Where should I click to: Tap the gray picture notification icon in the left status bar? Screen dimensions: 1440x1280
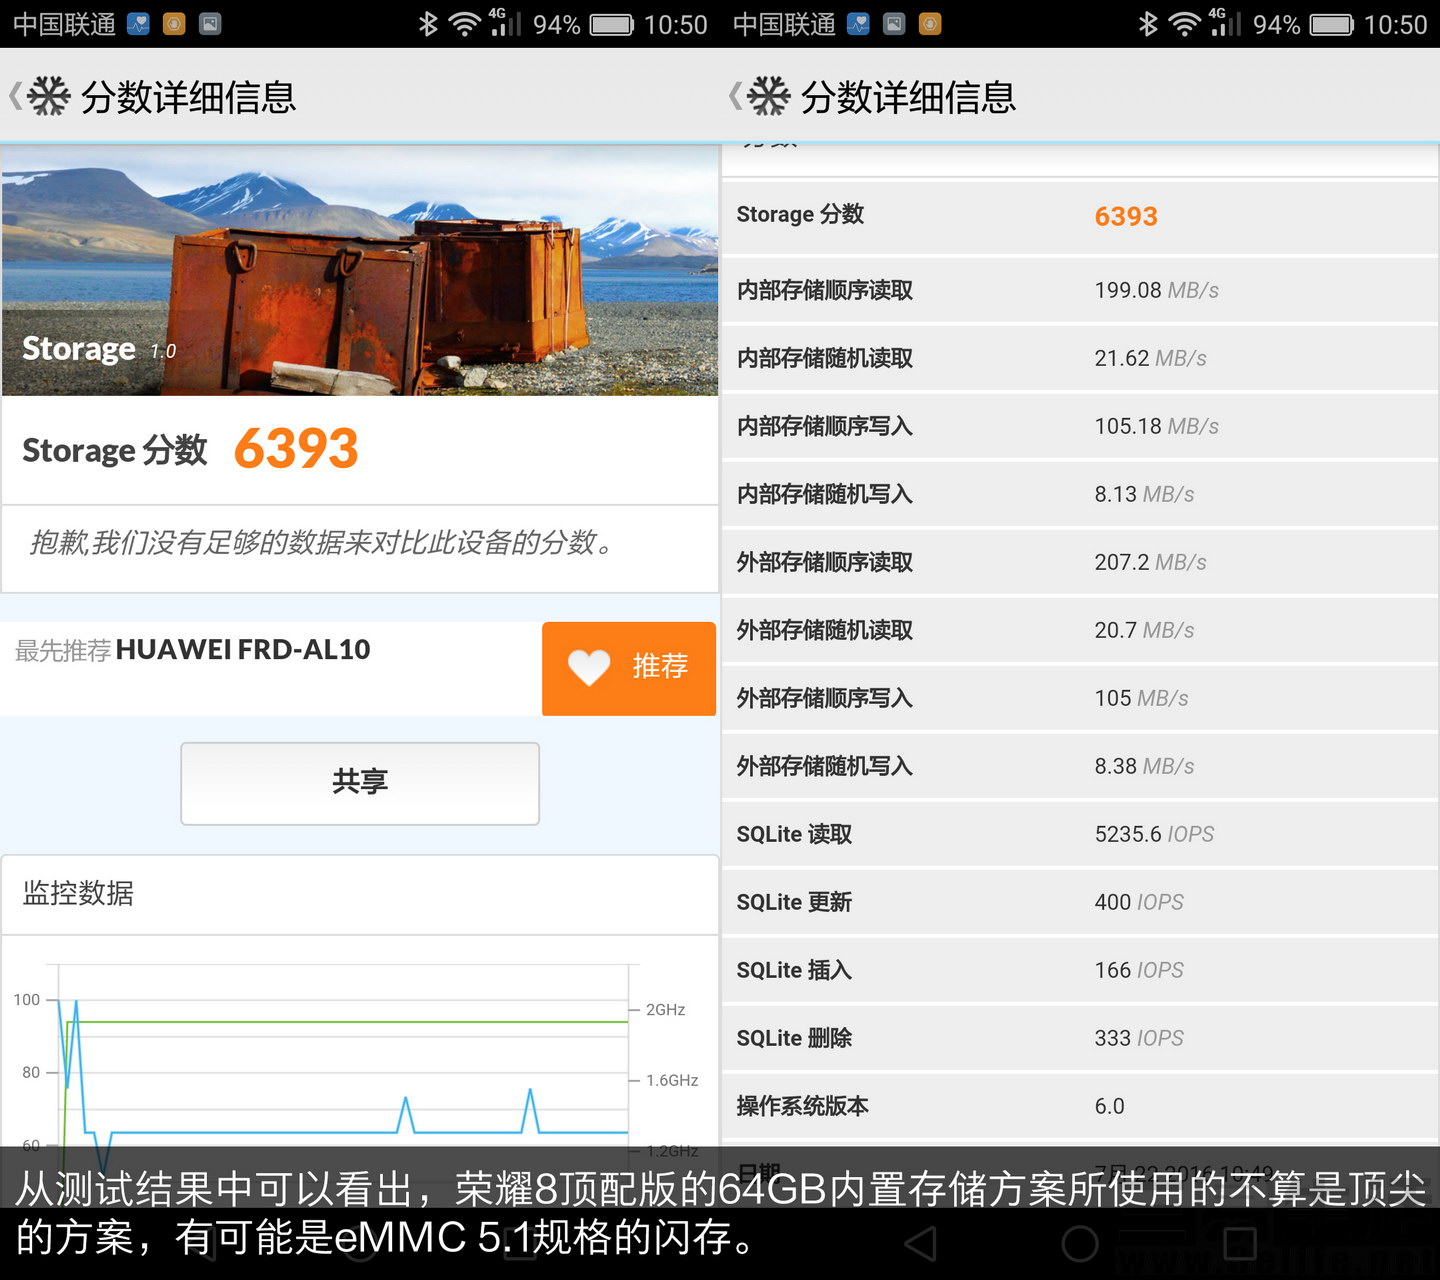(210, 24)
